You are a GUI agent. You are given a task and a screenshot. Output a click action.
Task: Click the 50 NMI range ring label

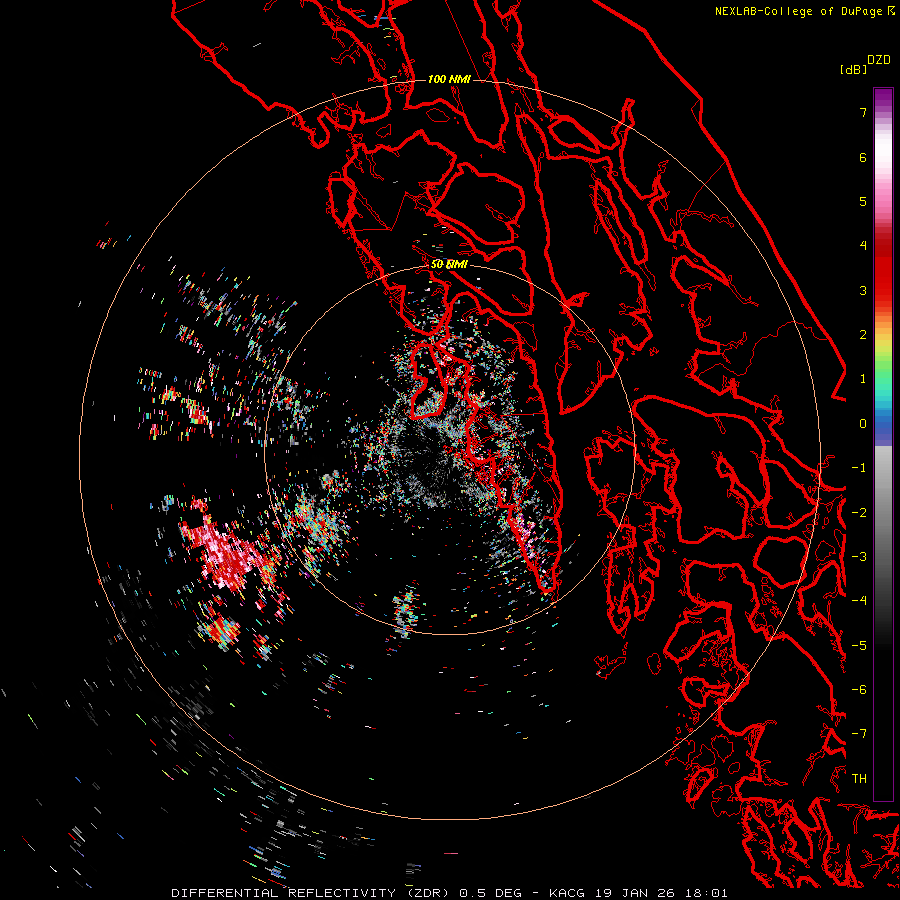pos(449,265)
